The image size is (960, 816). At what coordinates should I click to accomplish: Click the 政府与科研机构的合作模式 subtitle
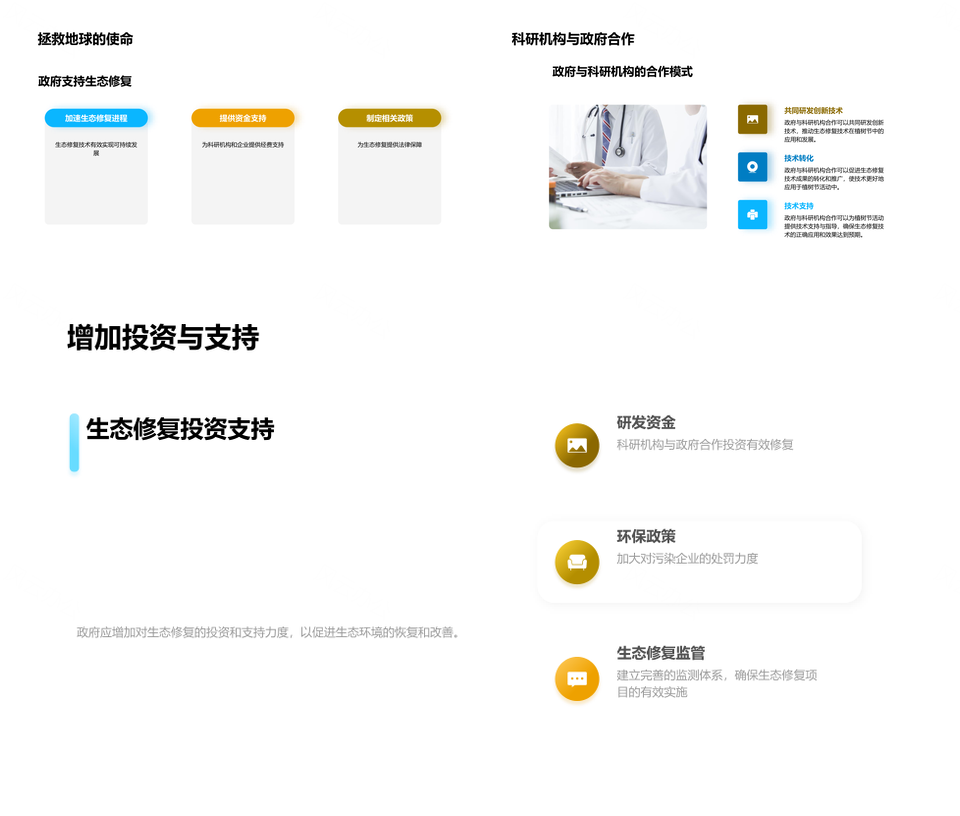(622, 72)
